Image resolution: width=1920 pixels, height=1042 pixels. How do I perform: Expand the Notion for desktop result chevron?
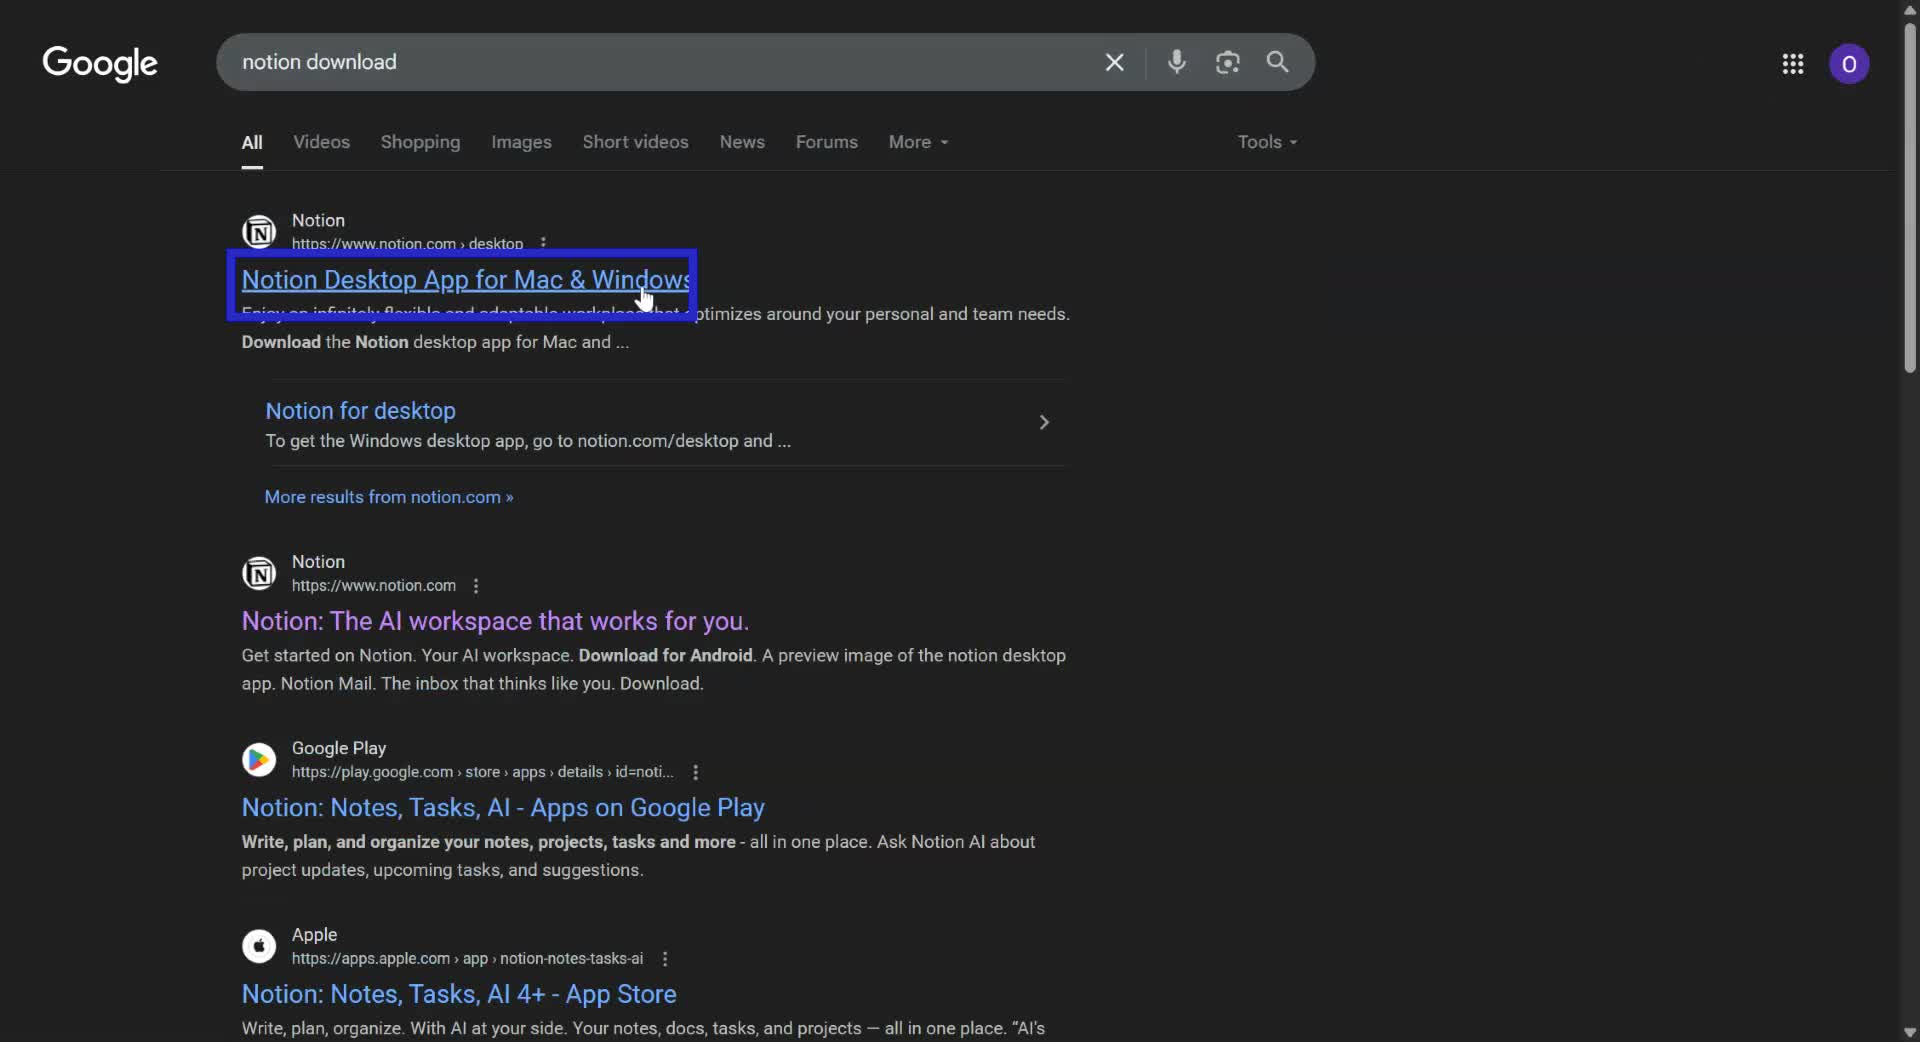click(1044, 423)
